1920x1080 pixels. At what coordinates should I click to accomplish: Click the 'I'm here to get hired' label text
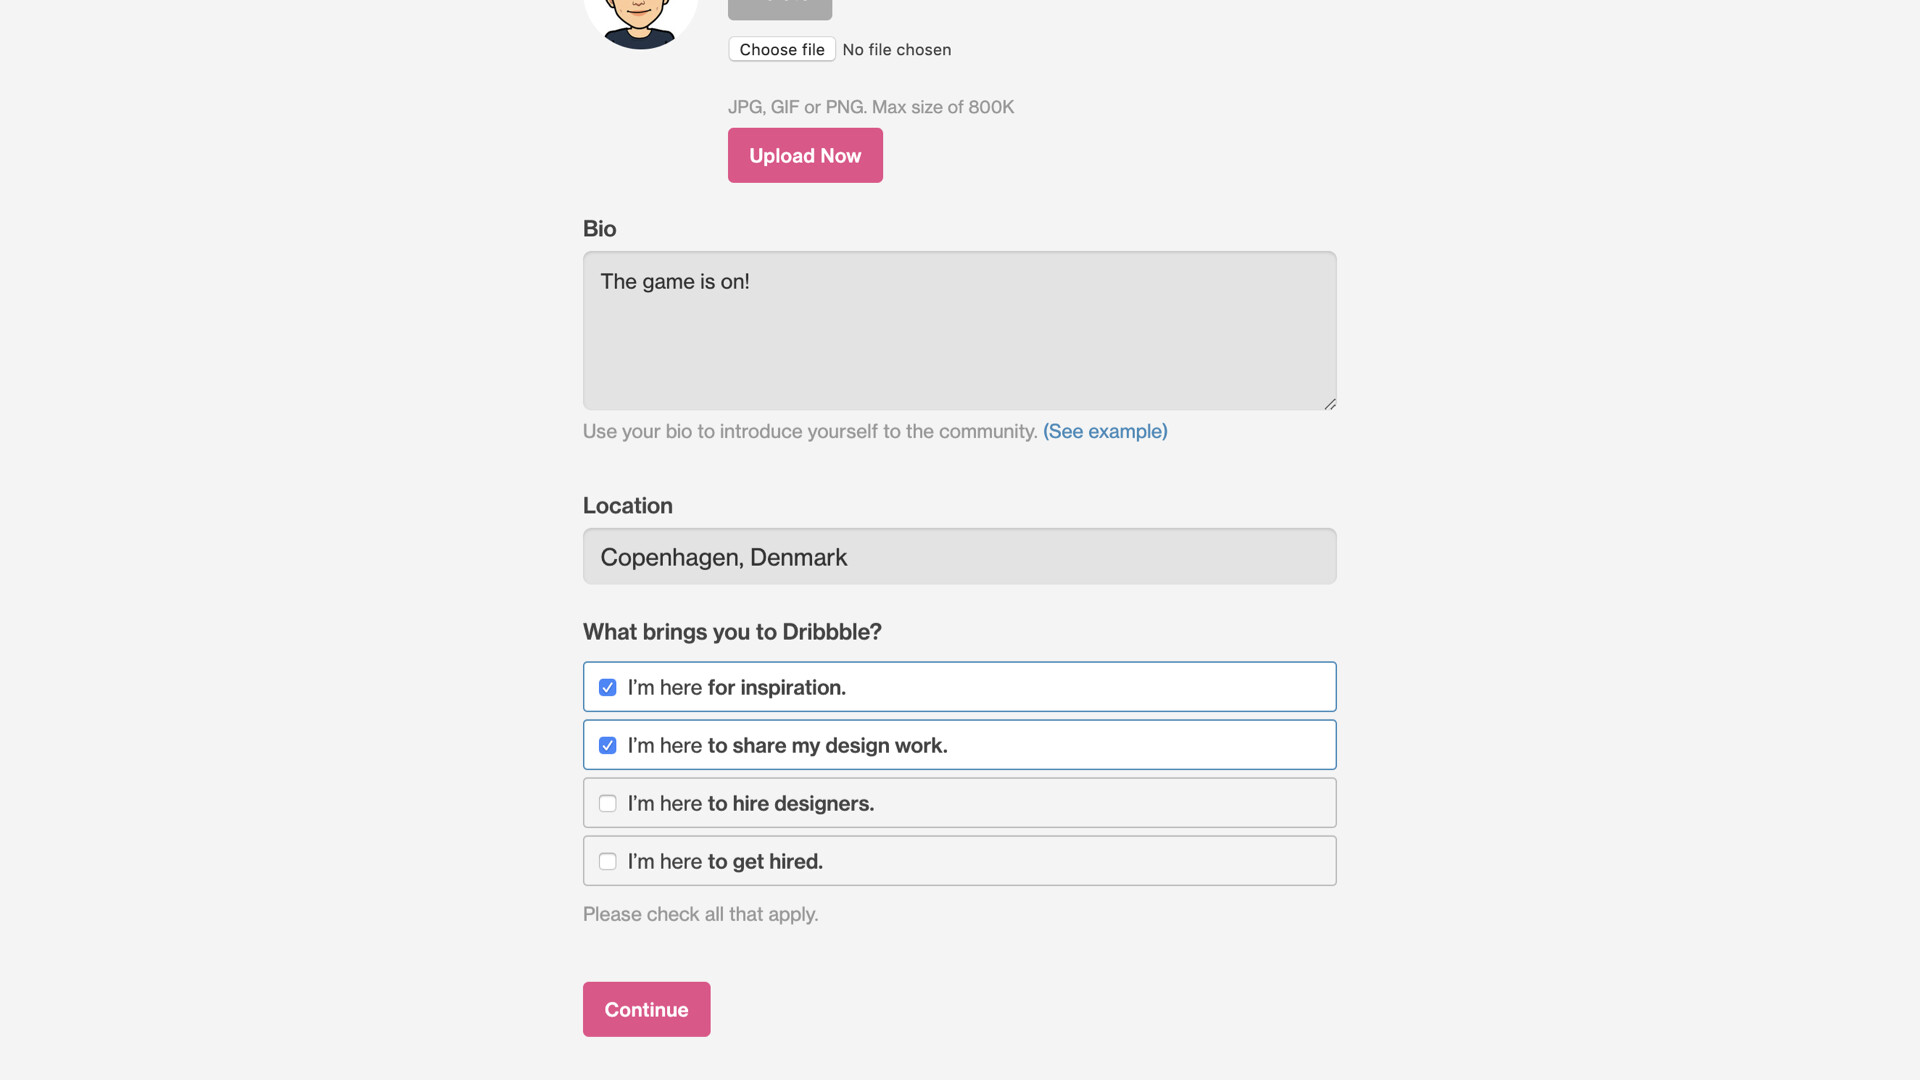(725, 862)
